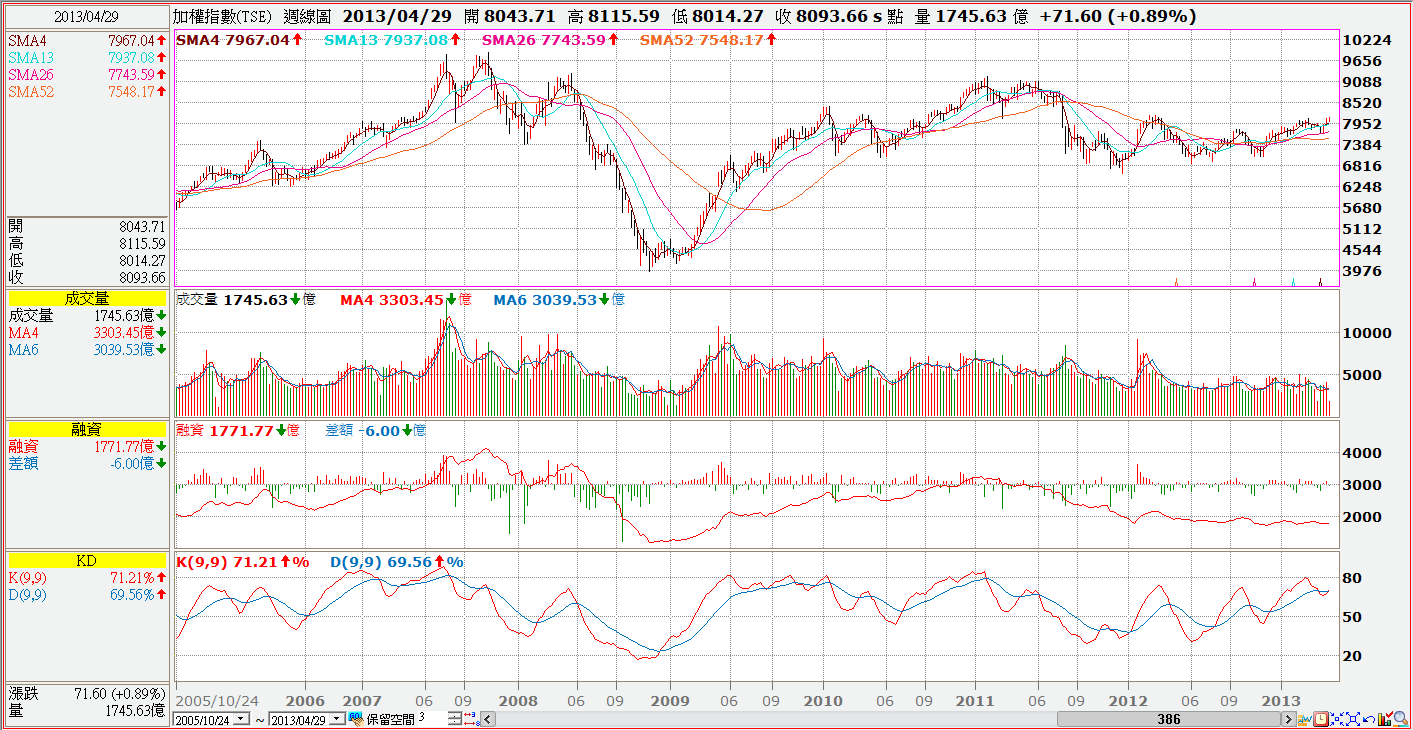Click the 成交量 1745.63 chart legend
1413x730 pixels.
click(245, 300)
